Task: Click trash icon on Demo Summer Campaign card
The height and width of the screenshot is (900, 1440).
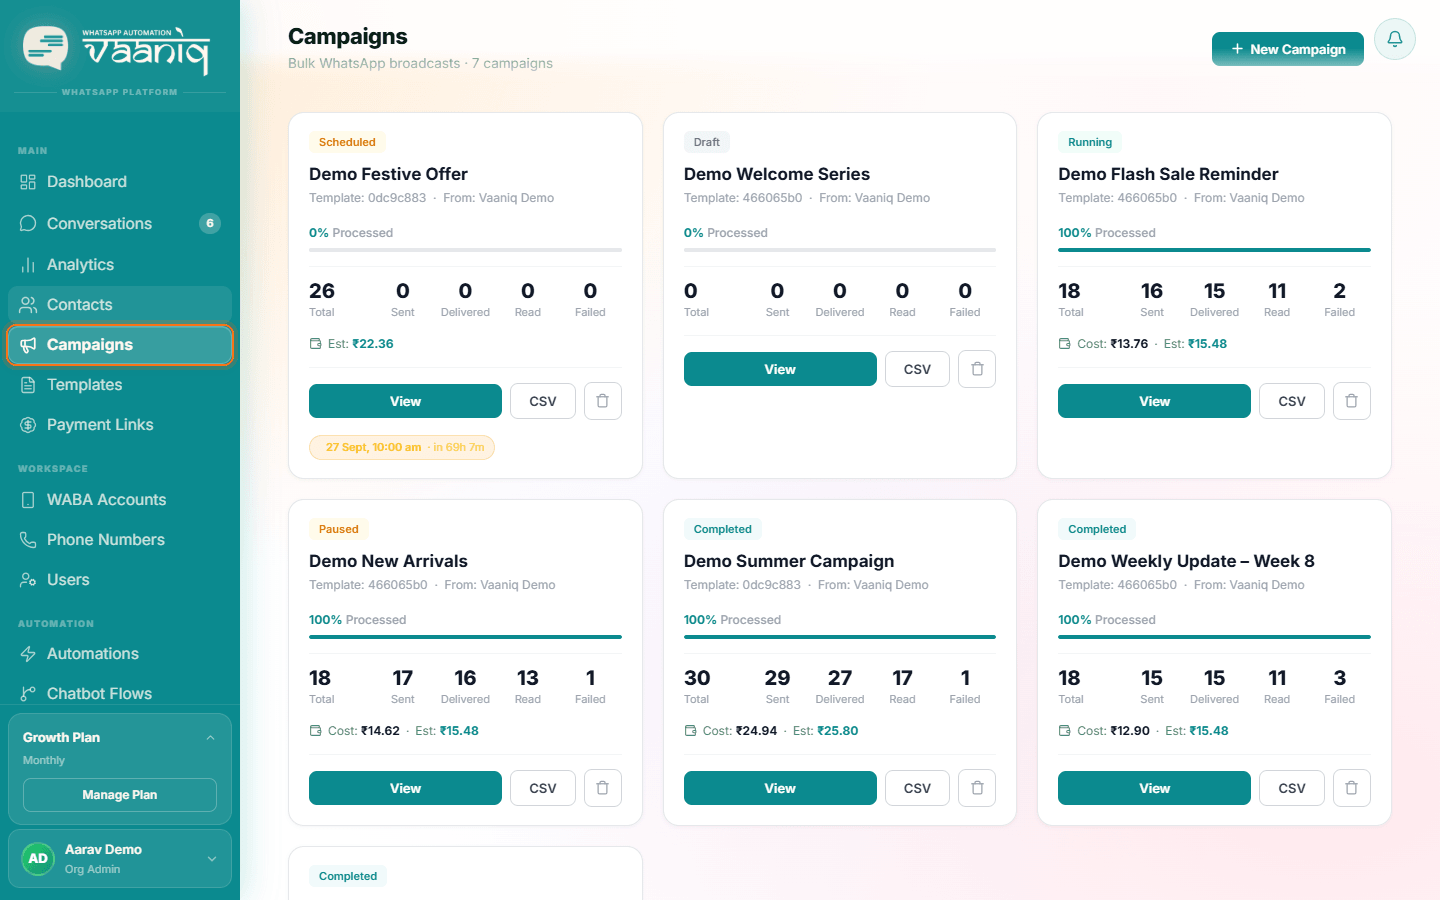Action: (977, 788)
